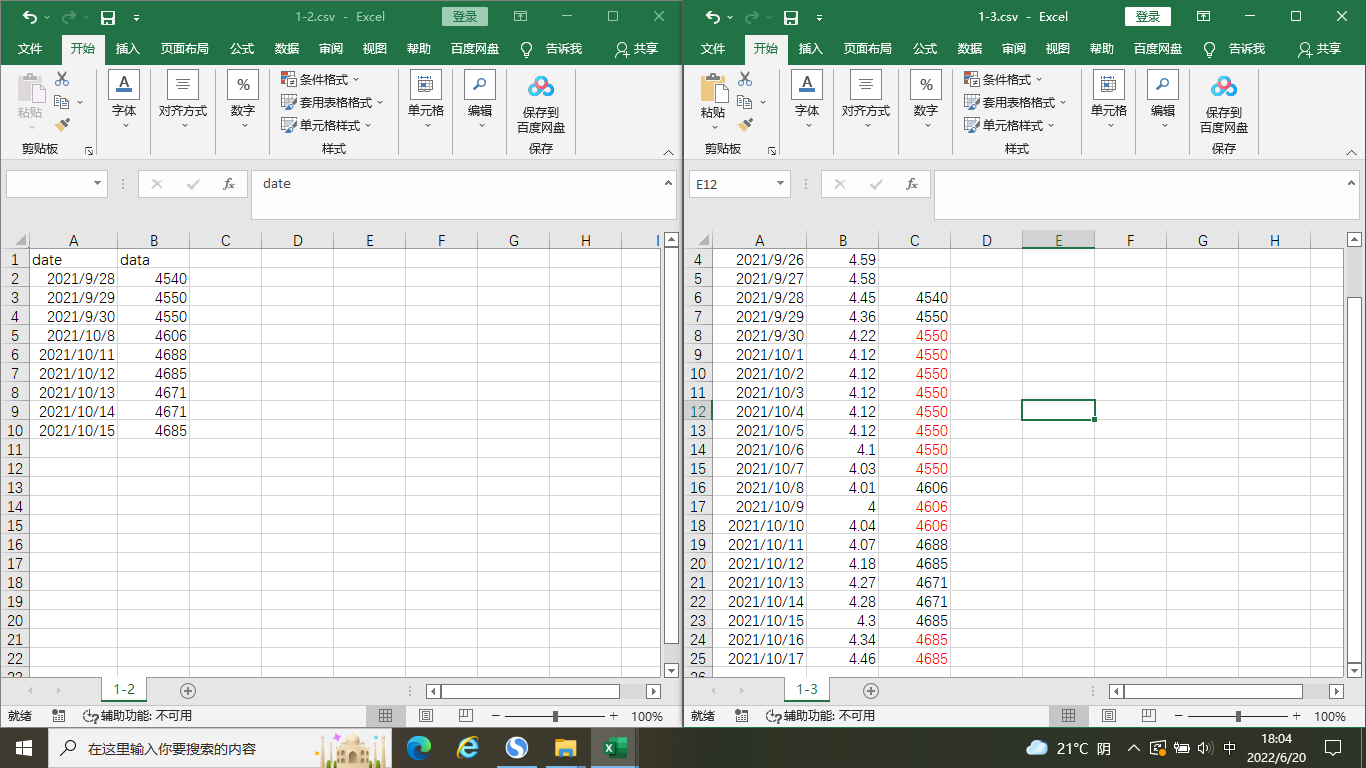Open Quick Access customize dropdown in 1-3.csv
The height and width of the screenshot is (768, 1366).
(x=819, y=18)
